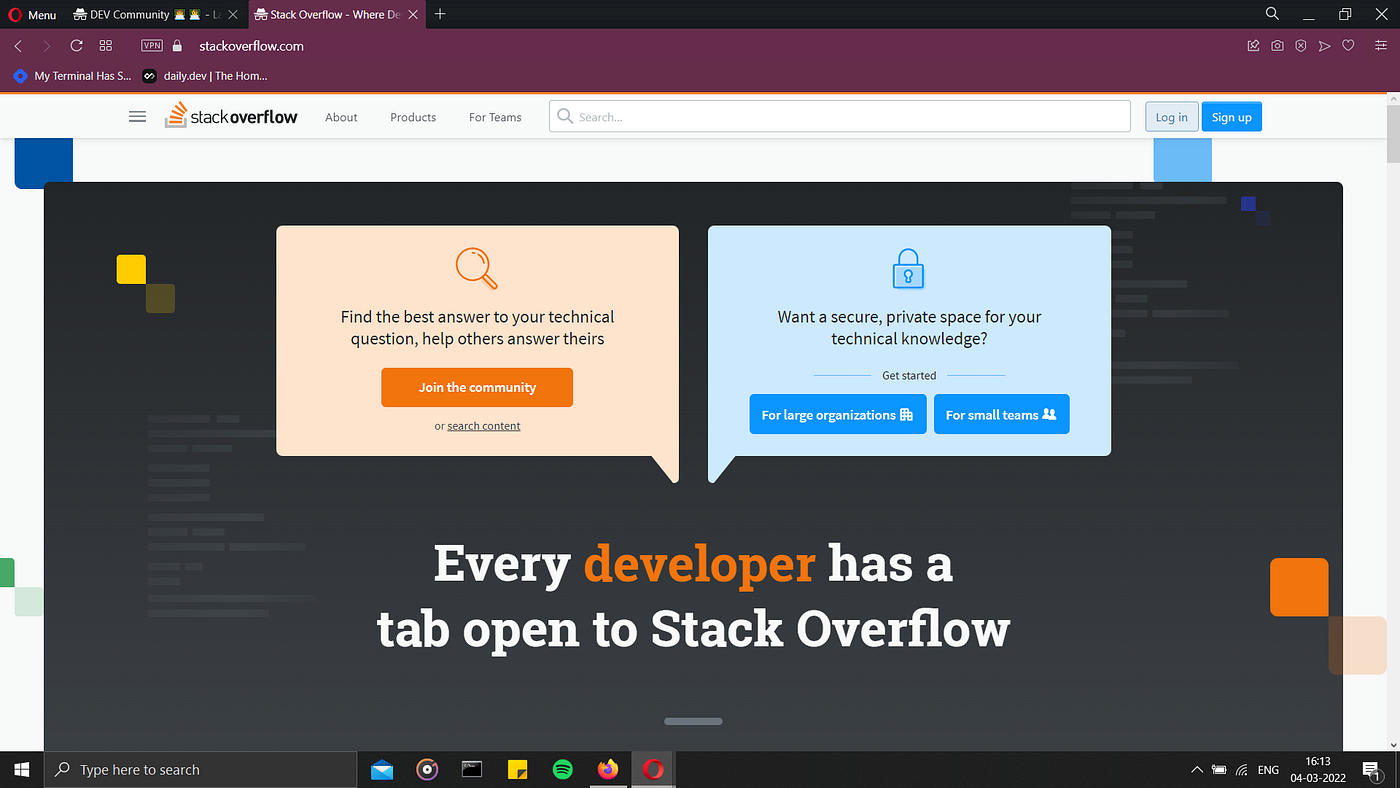Open the My Terminal Has S... bookmark
This screenshot has width=1400, height=788.
[72, 76]
